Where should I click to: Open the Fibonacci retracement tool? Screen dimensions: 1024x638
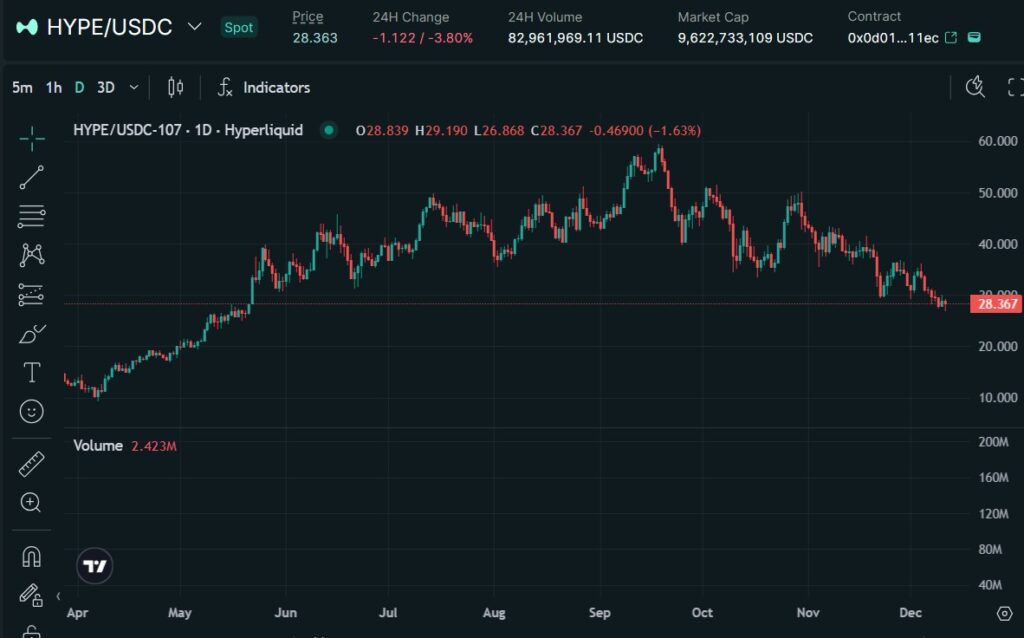32,216
